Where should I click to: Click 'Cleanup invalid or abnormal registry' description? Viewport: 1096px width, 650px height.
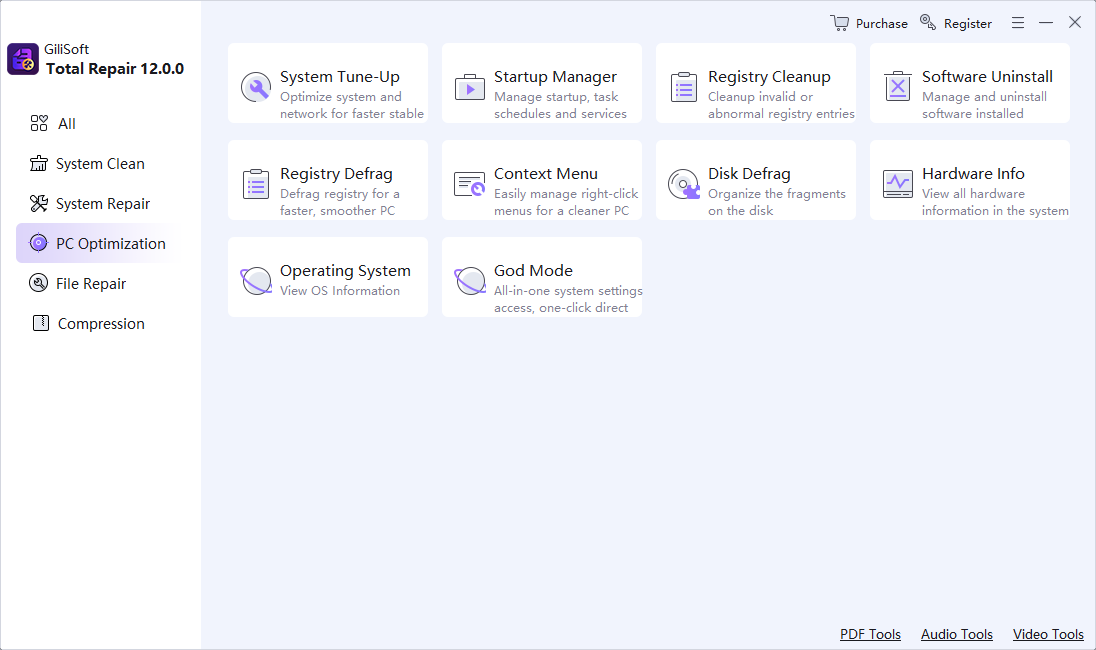tap(781, 105)
